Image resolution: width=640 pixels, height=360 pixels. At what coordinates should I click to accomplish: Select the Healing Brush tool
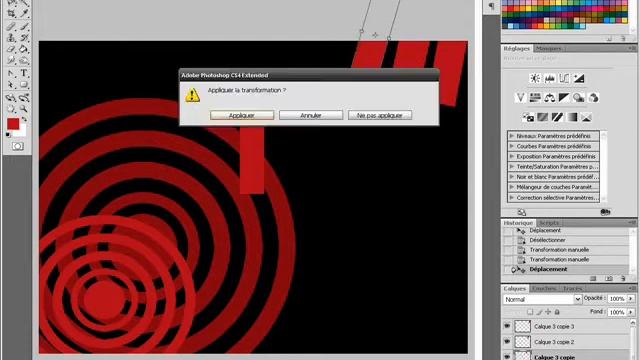point(11,27)
